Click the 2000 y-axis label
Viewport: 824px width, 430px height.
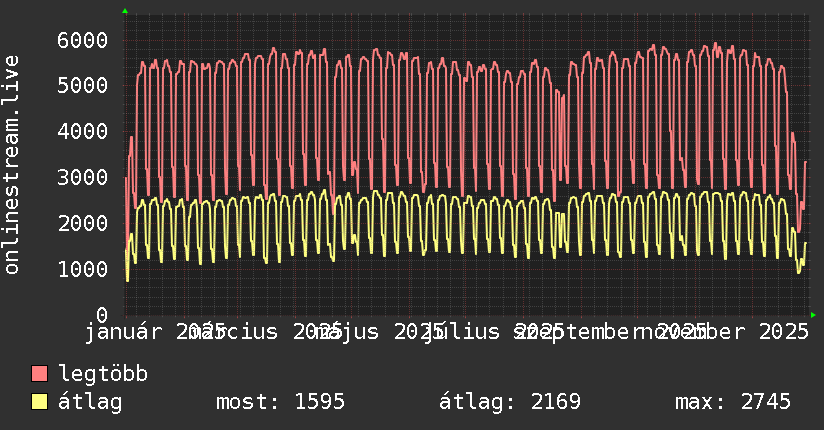pos(83,223)
